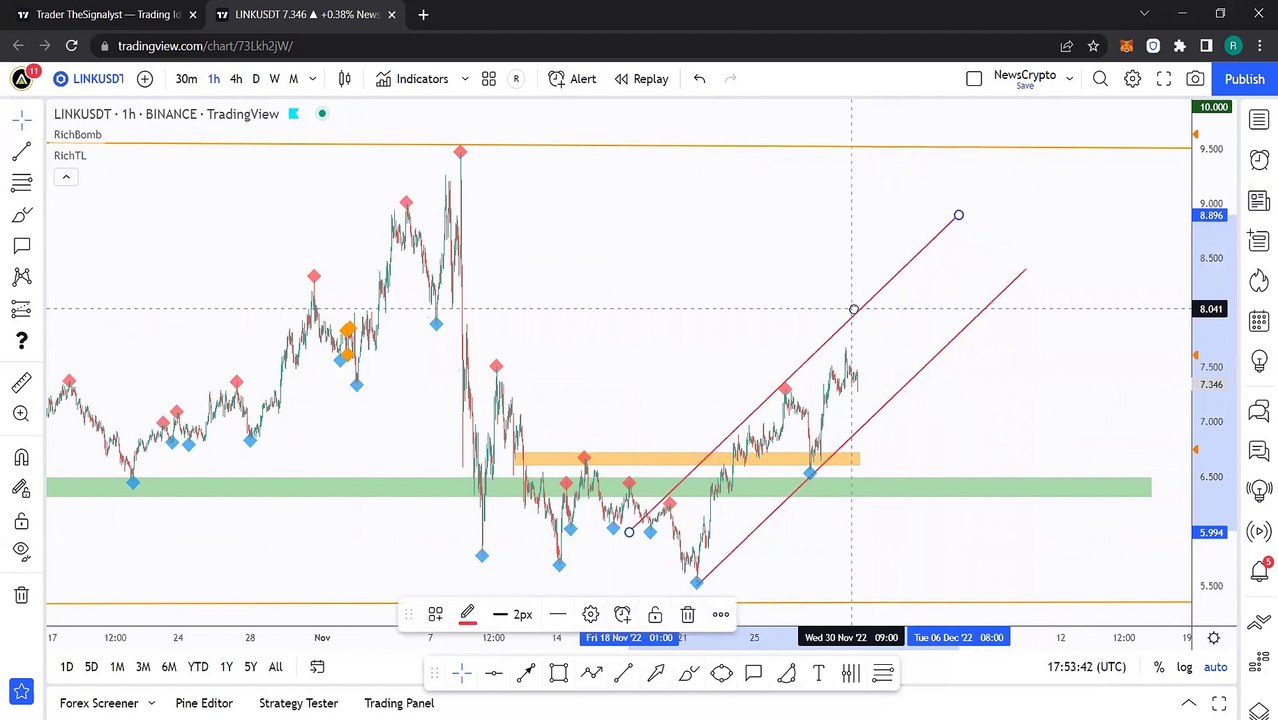Click the zoom in magnifier tool

21,414
